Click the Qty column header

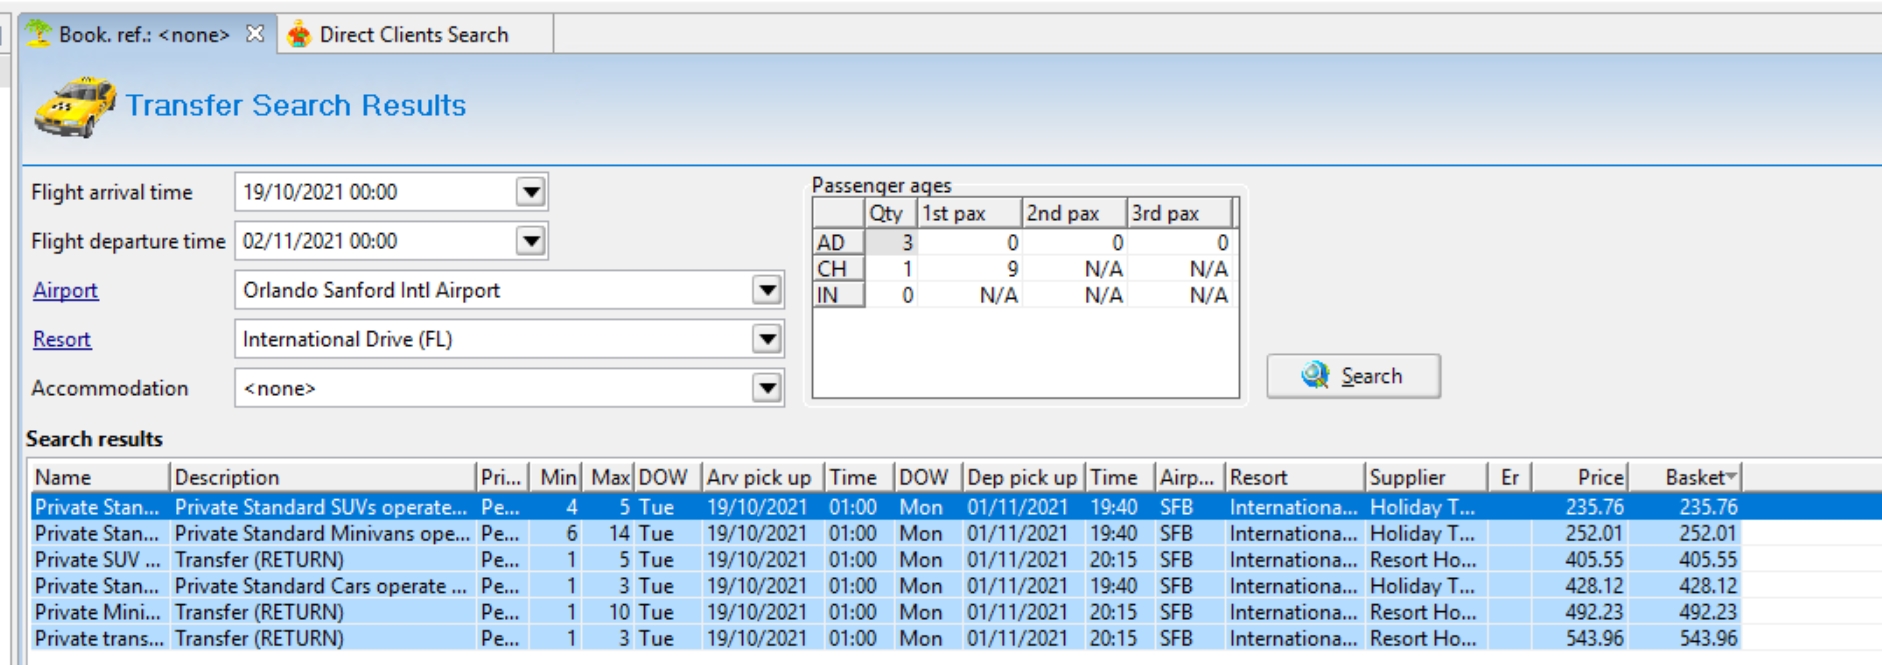[890, 213]
